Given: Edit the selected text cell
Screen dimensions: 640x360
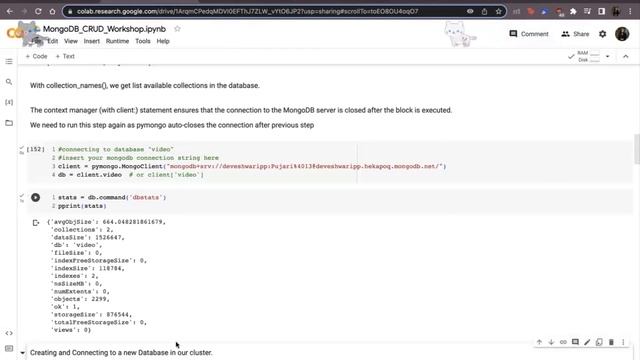Looking at the screenshot, I should (587, 342).
